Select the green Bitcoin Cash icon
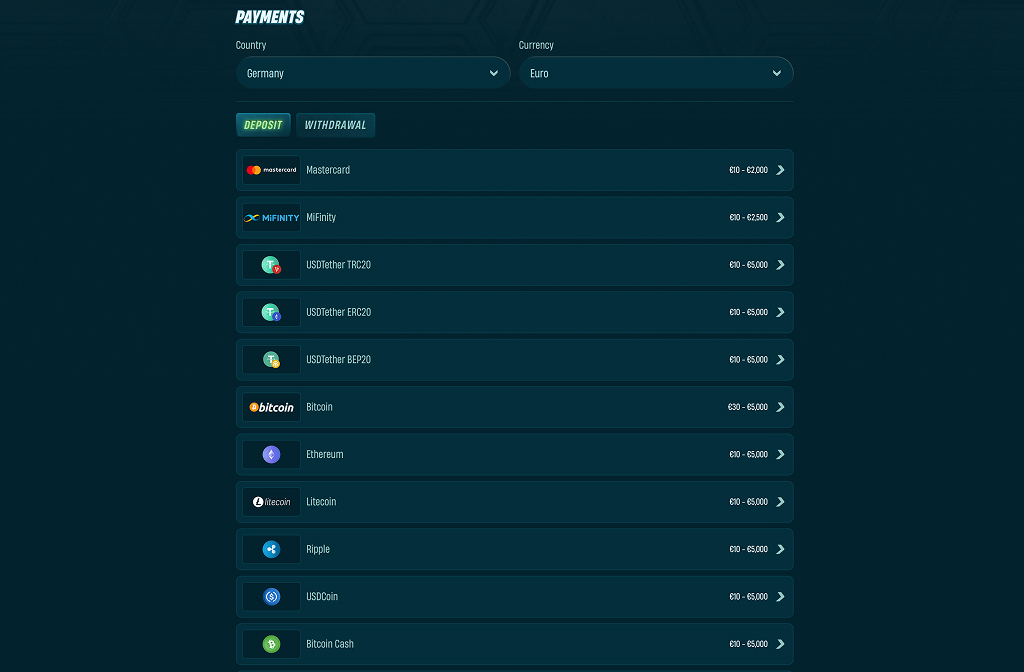1024x672 pixels. click(x=271, y=644)
